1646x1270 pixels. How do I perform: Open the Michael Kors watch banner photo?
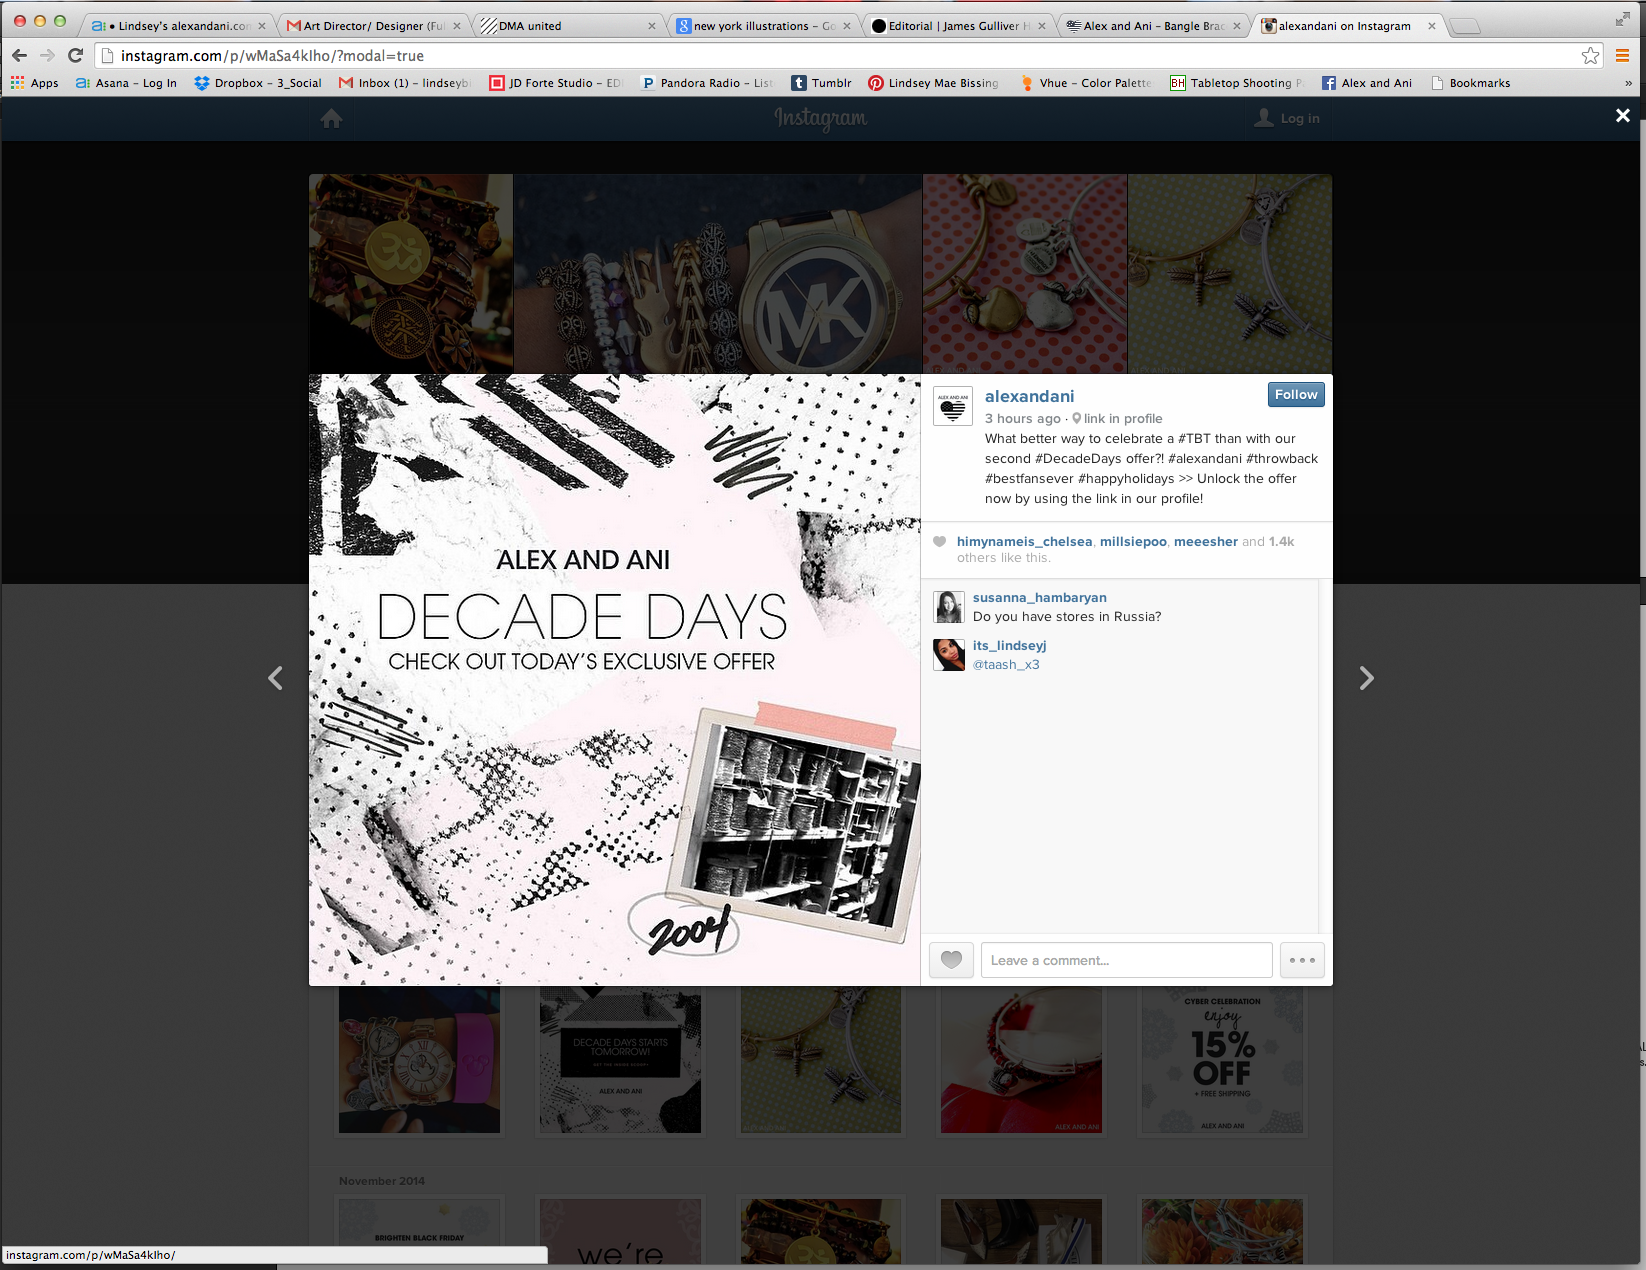pos(718,274)
